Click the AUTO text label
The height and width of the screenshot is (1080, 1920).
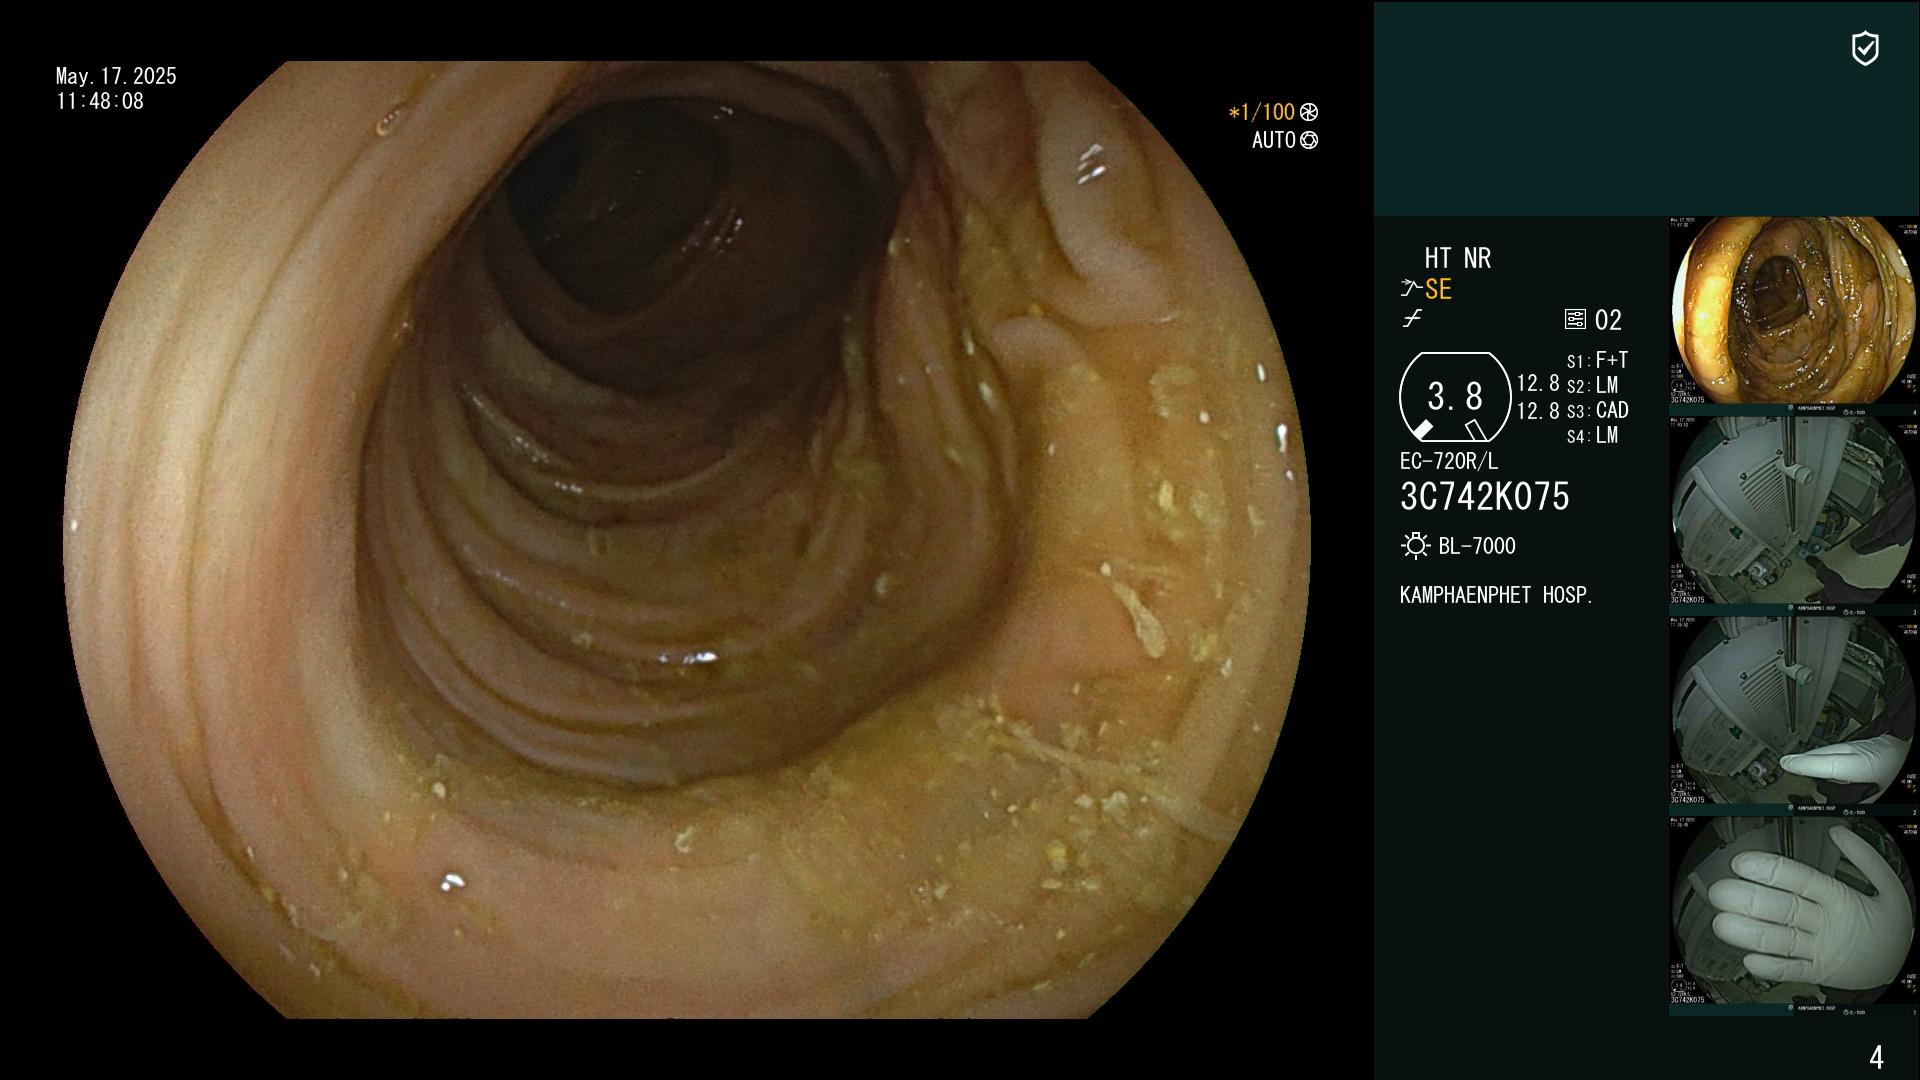coord(1274,140)
